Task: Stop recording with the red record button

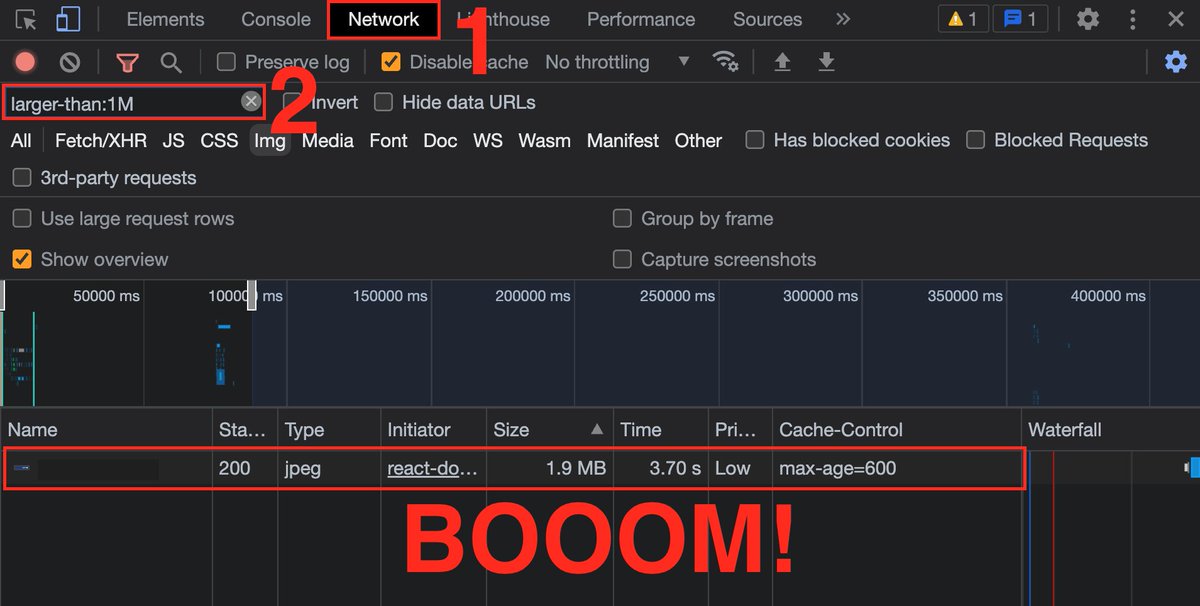Action: point(24,61)
